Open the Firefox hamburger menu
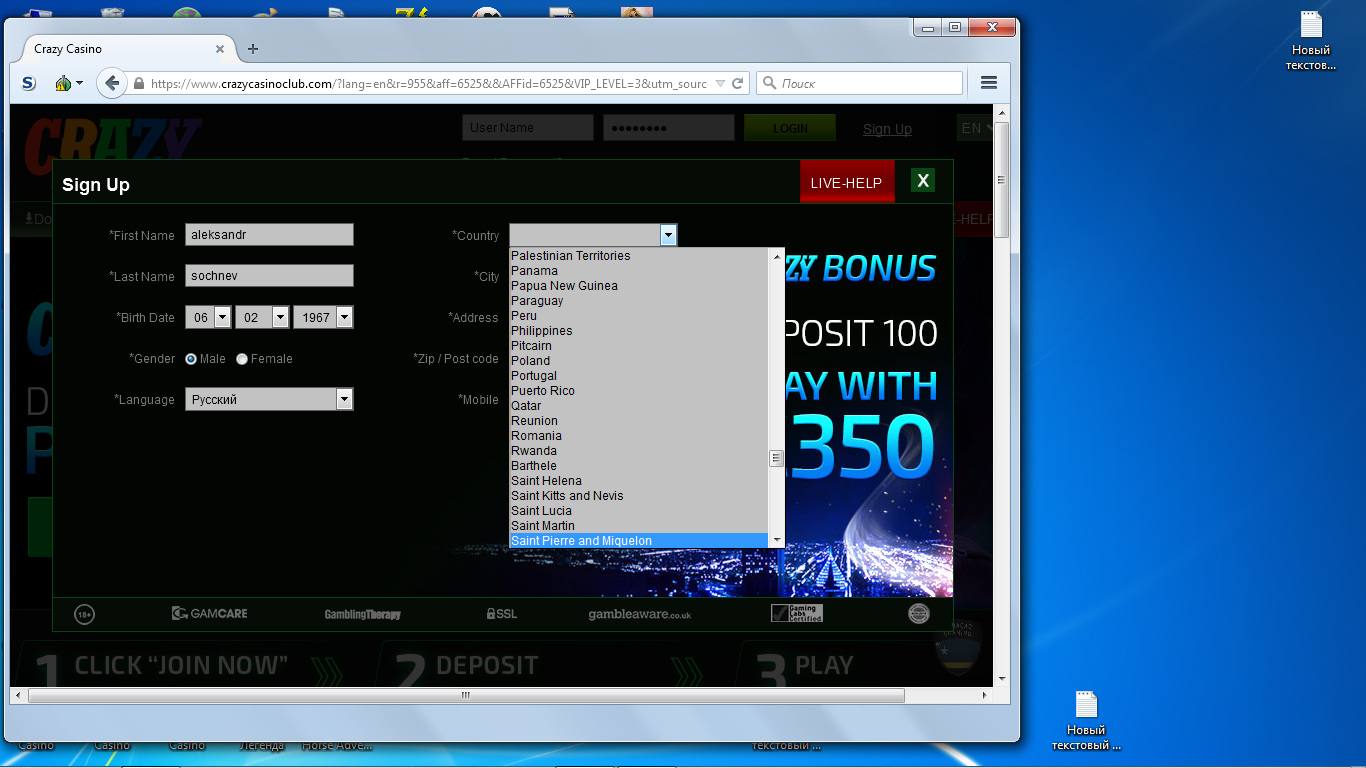 coord(989,83)
